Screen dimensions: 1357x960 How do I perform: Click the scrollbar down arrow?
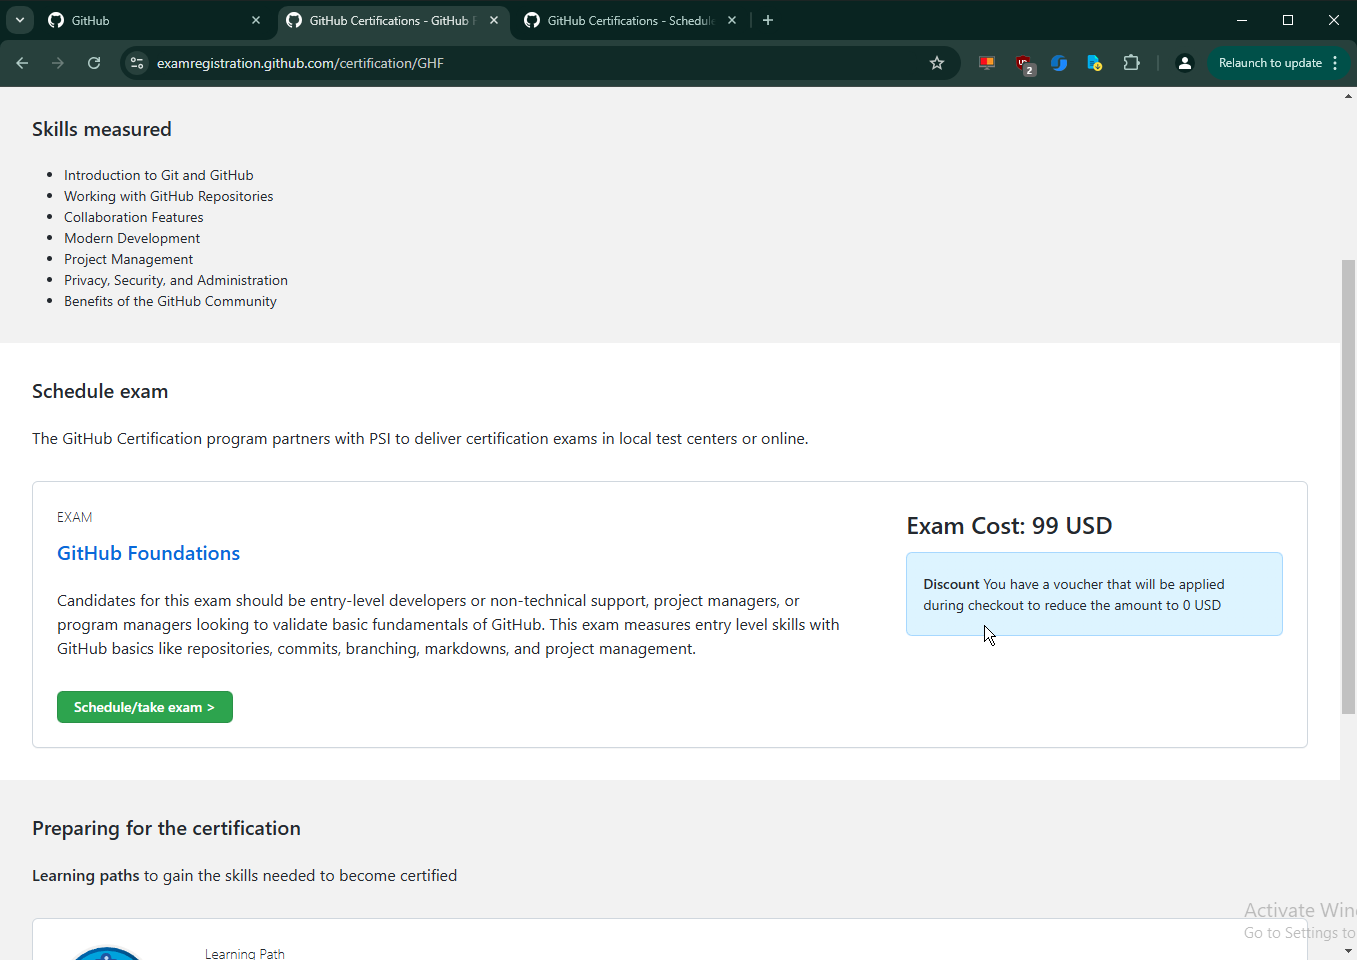point(1348,951)
